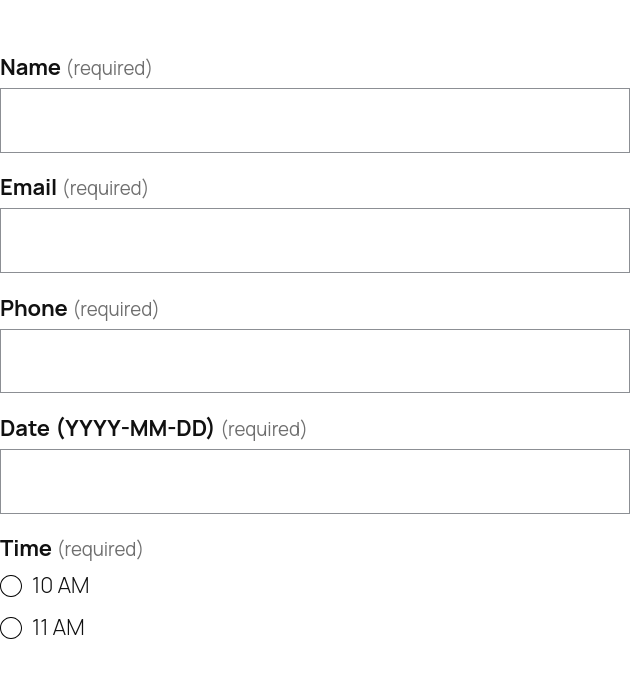Place cursor in the text box under Phone

314,361
